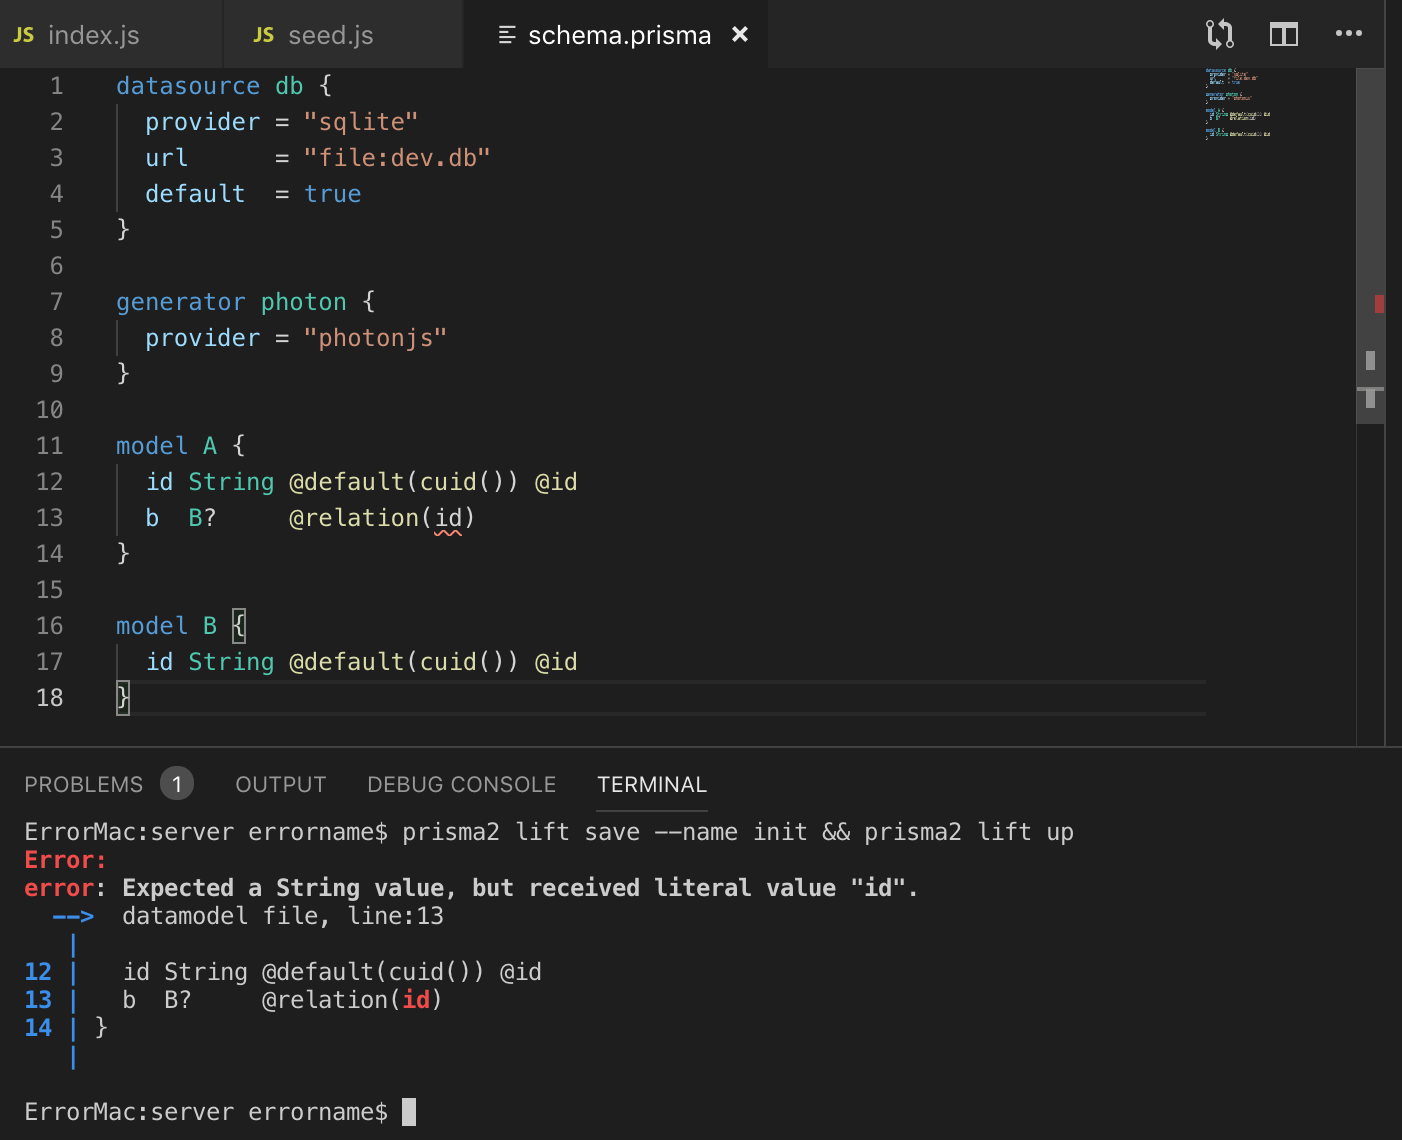Click the underlined id error on line 13
Image resolution: width=1402 pixels, height=1140 pixels.
[448, 517]
